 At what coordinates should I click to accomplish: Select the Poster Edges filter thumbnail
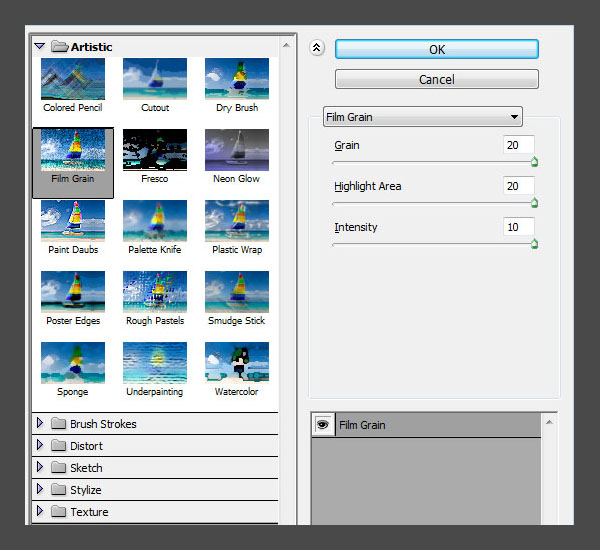[73, 292]
